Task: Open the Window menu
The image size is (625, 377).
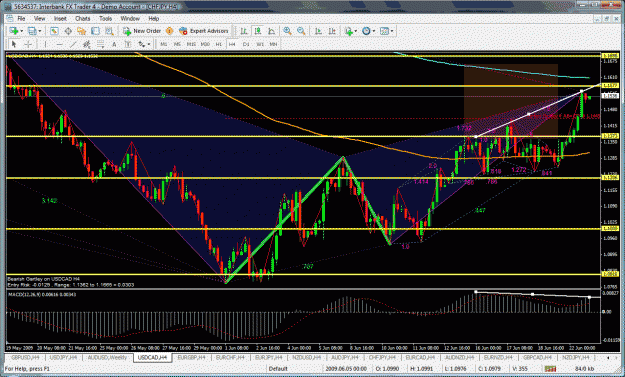Action: click(x=130, y=18)
